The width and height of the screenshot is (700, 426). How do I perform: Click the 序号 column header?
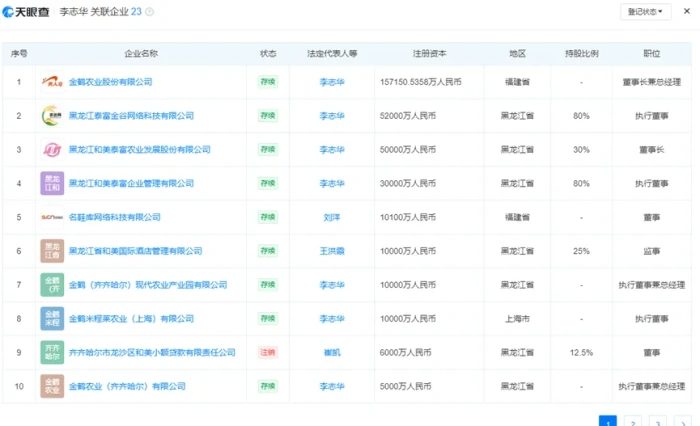[19, 54]
